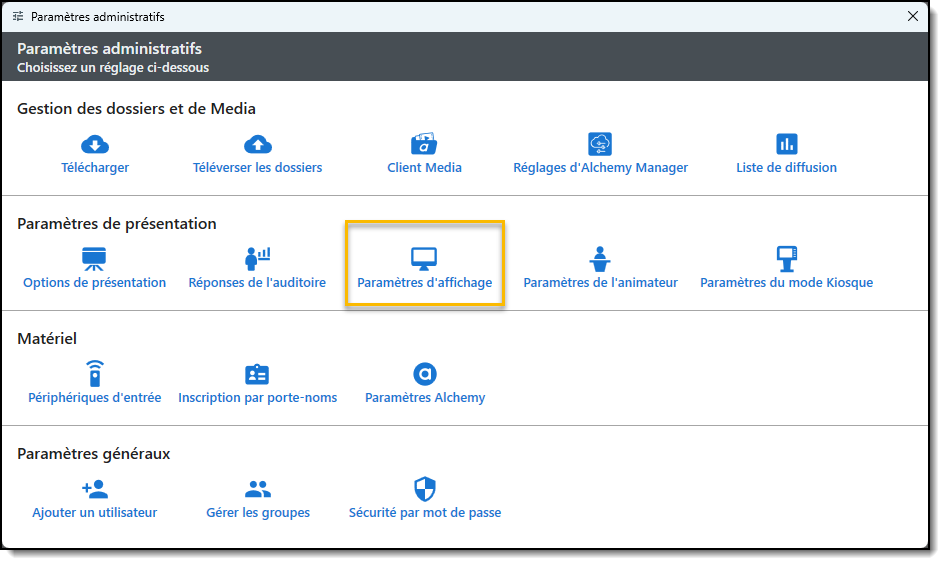
Task: Open the Gérer les groupes text link
Action: pyautogui.click(x=258, y=513)
